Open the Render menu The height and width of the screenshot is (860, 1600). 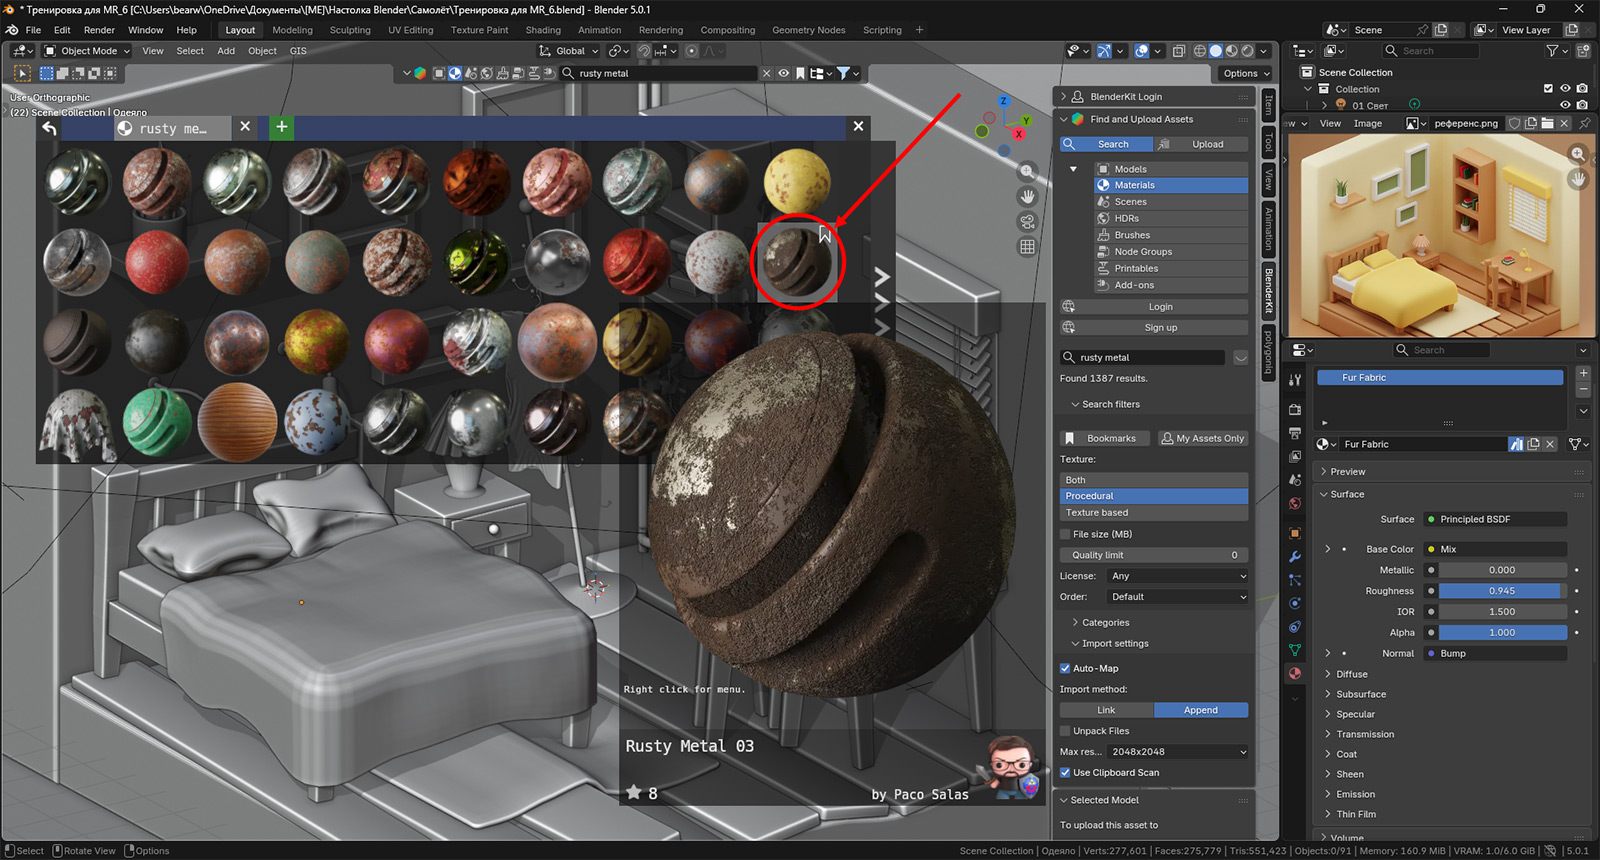coord(99,30)
